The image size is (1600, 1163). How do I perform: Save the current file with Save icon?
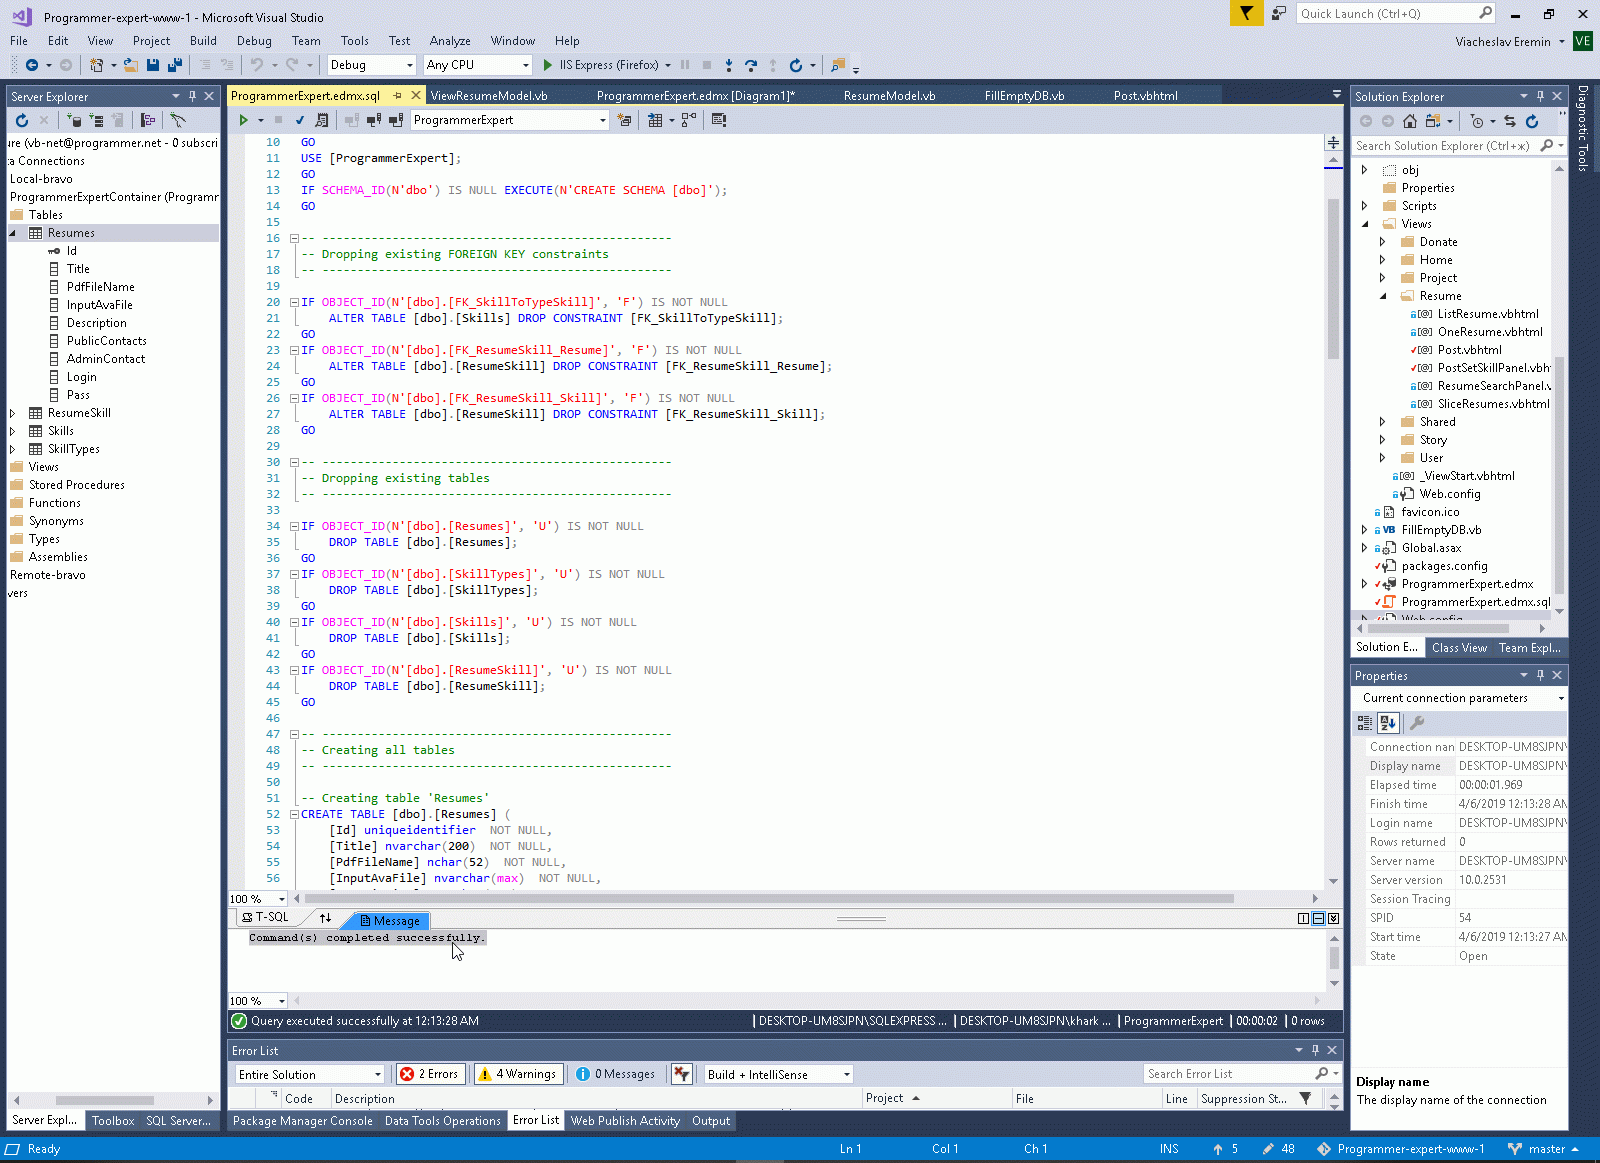(153, 65)
